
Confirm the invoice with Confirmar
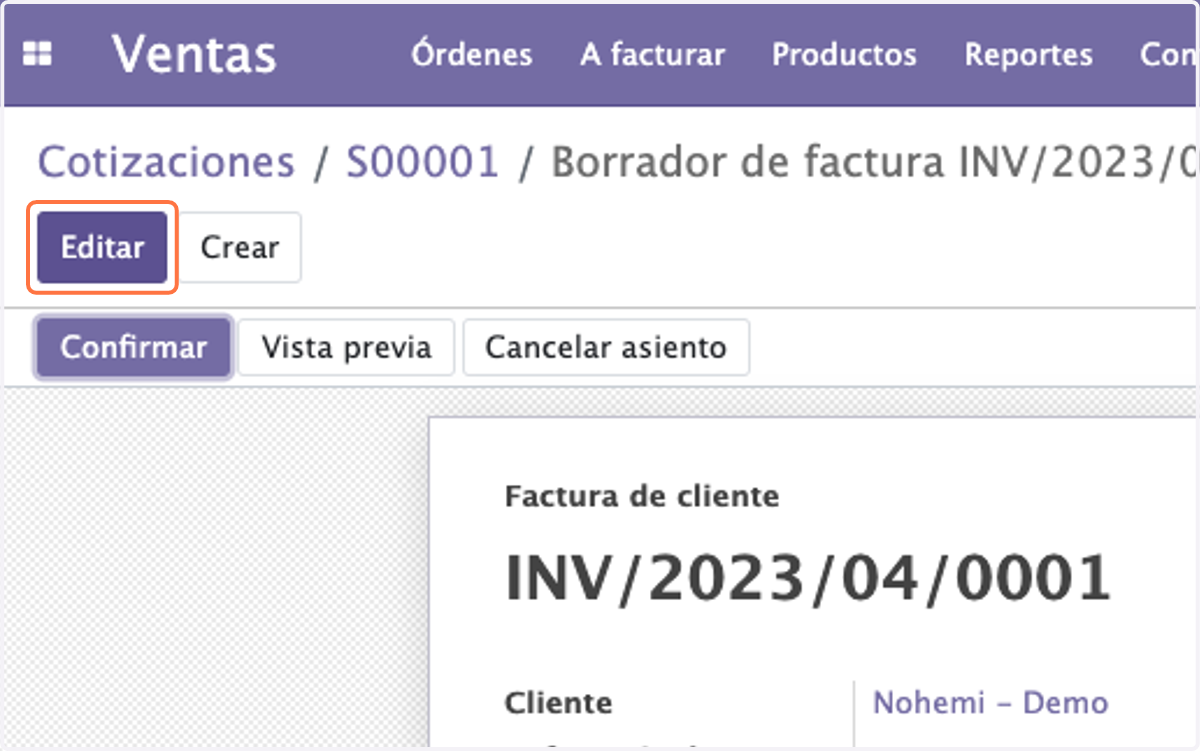tap(134, 347)
